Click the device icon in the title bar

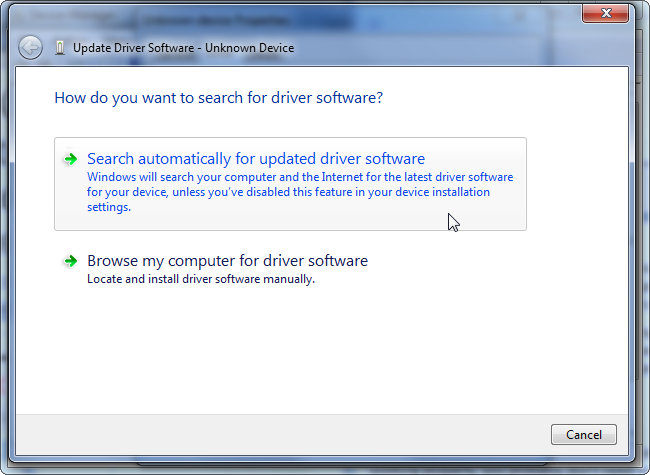pyautogui.click(x=61, y=47)
